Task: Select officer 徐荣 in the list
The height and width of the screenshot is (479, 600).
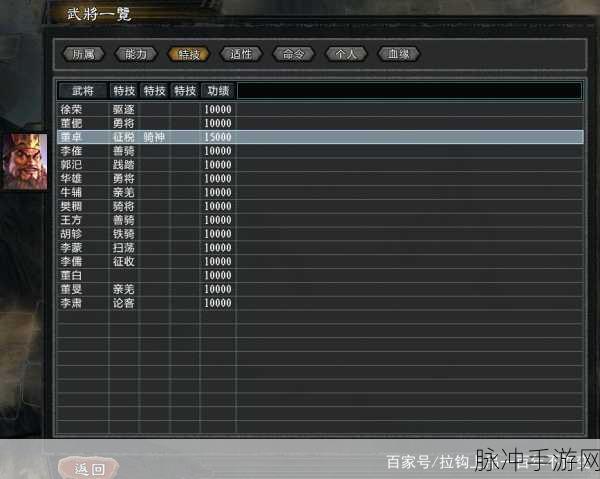Action: [x=71, y=109]
